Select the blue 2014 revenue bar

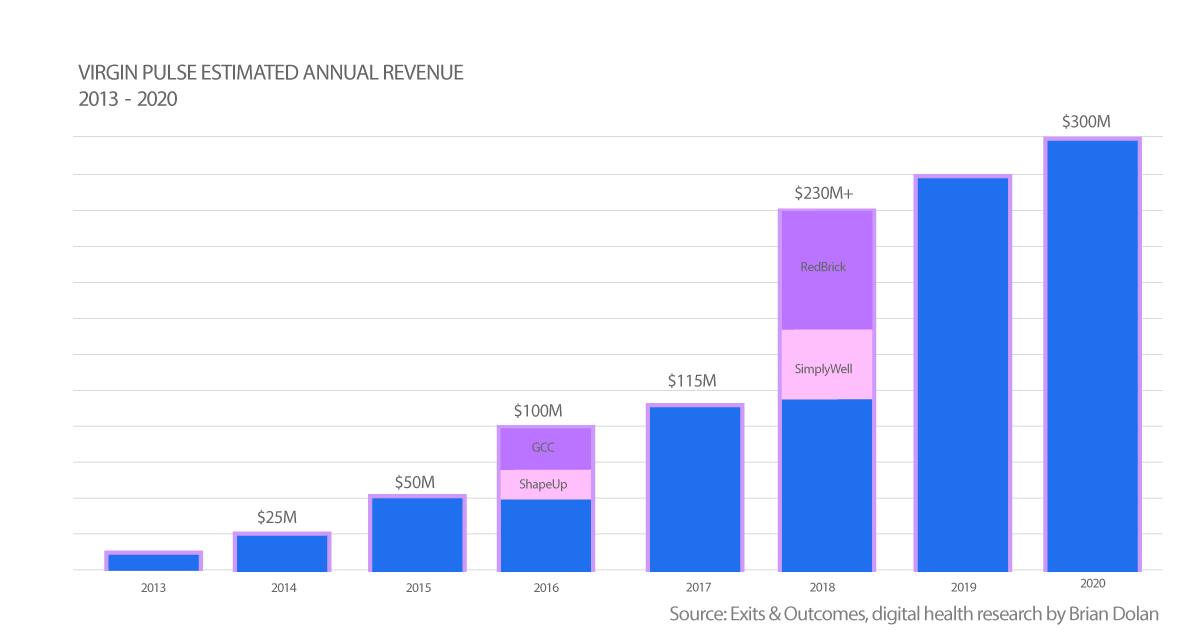282,552
